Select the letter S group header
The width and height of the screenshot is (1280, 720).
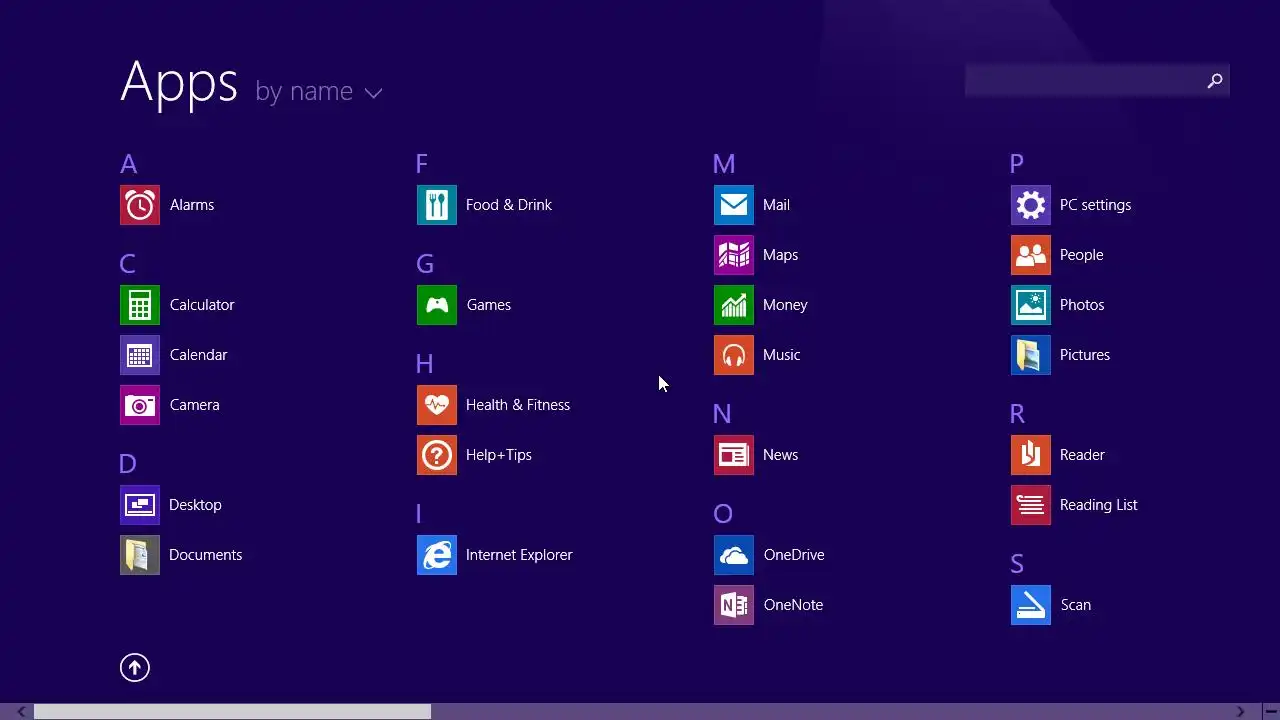tap(1017, 564)
